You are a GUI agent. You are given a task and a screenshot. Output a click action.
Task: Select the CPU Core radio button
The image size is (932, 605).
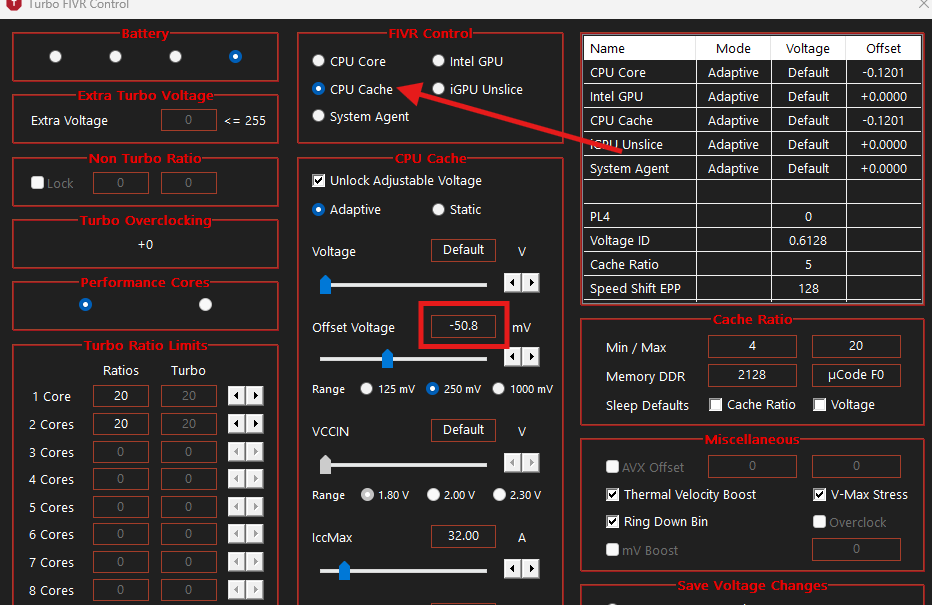[319, 61]
